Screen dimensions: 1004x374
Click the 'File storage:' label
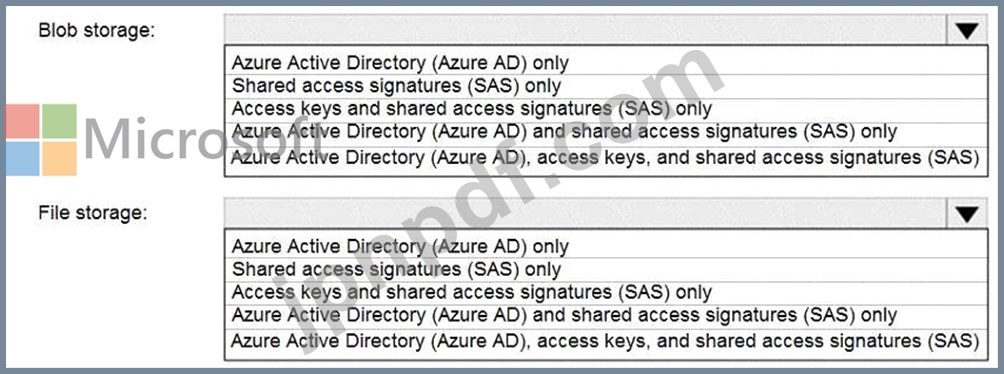(x=93, y=213)
